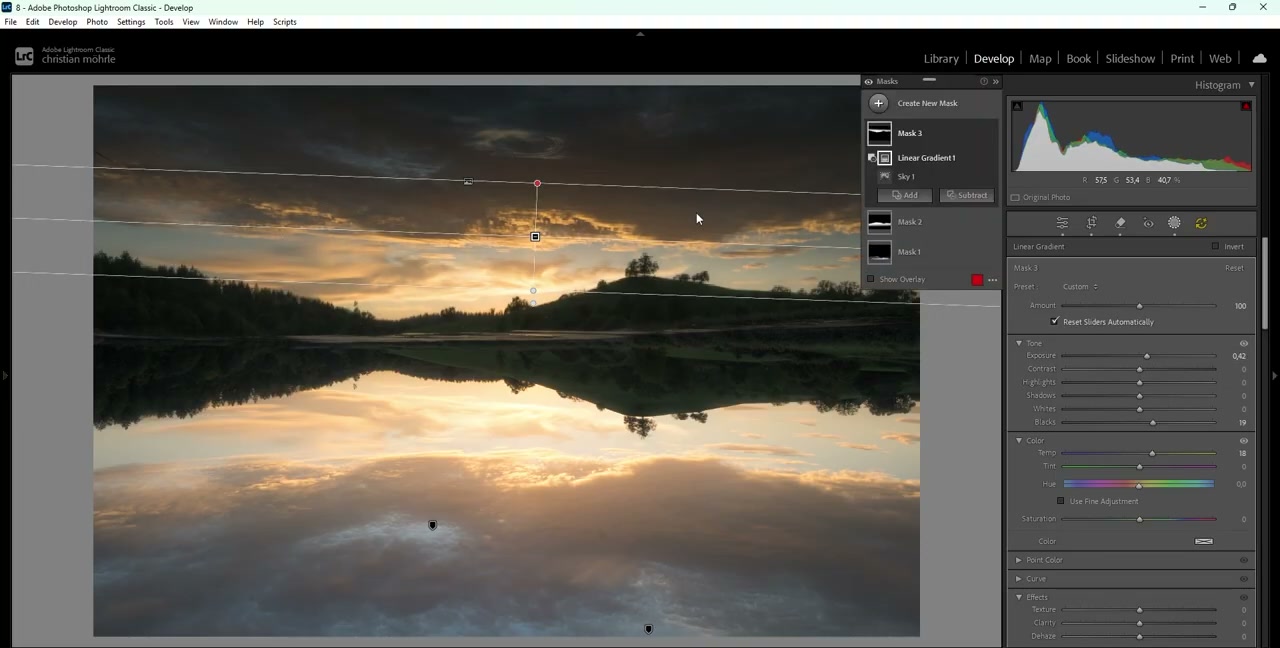
Task: Expand the Curve section
Action: coord(1019,579)
